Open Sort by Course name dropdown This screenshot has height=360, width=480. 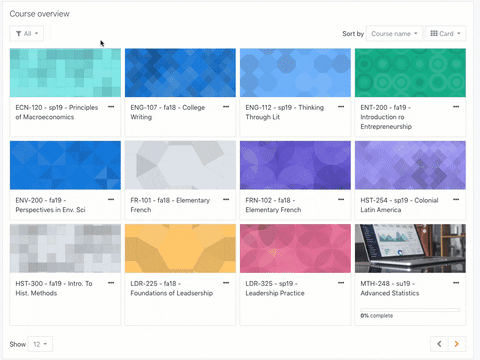(394, 34)
